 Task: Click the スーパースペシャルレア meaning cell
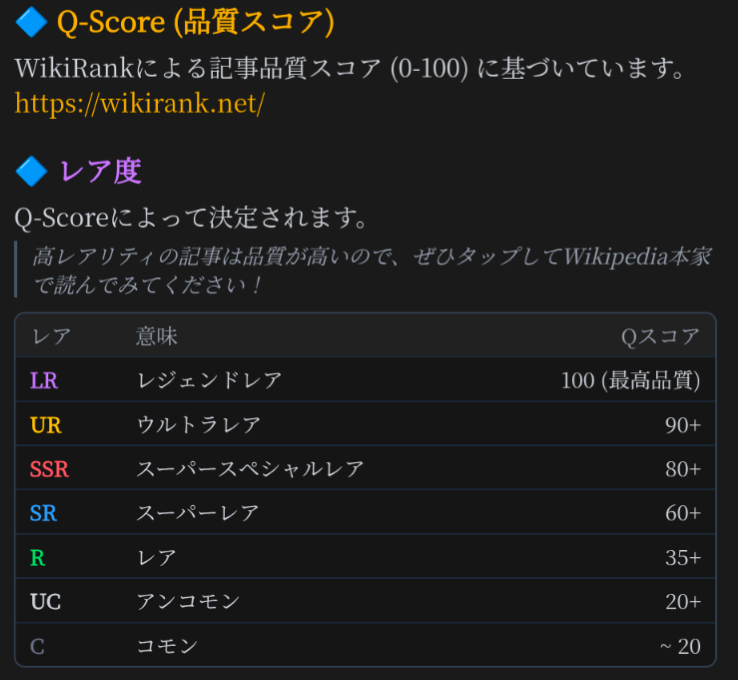(x=250, y=469)
